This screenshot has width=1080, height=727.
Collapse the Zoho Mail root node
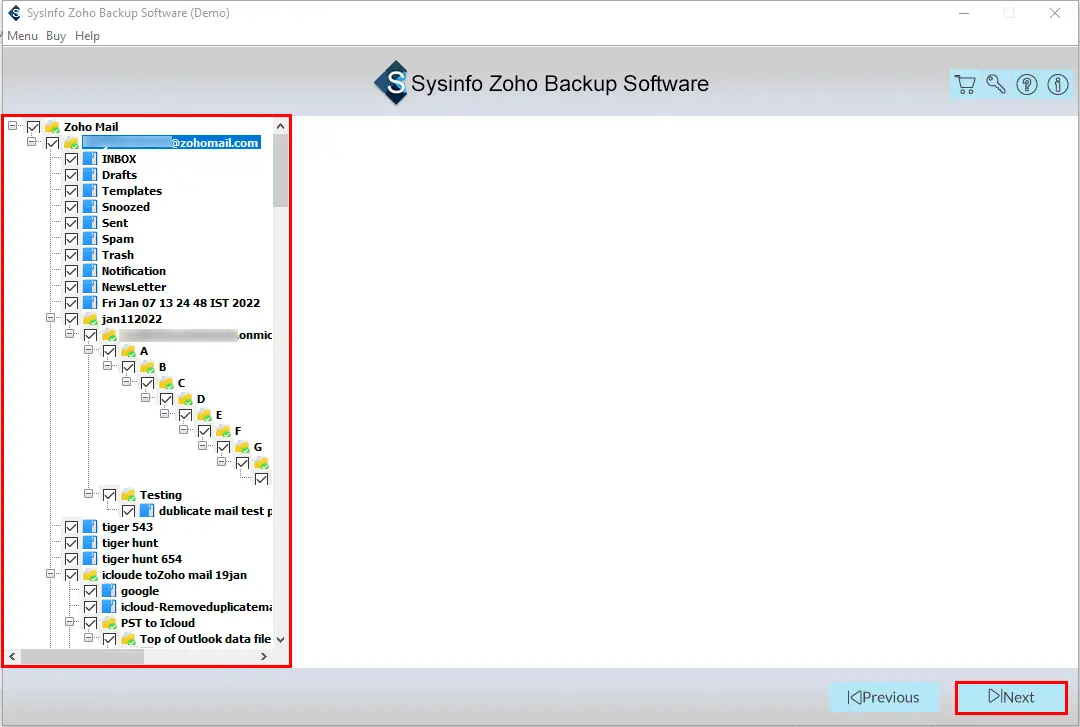(12, 126)
